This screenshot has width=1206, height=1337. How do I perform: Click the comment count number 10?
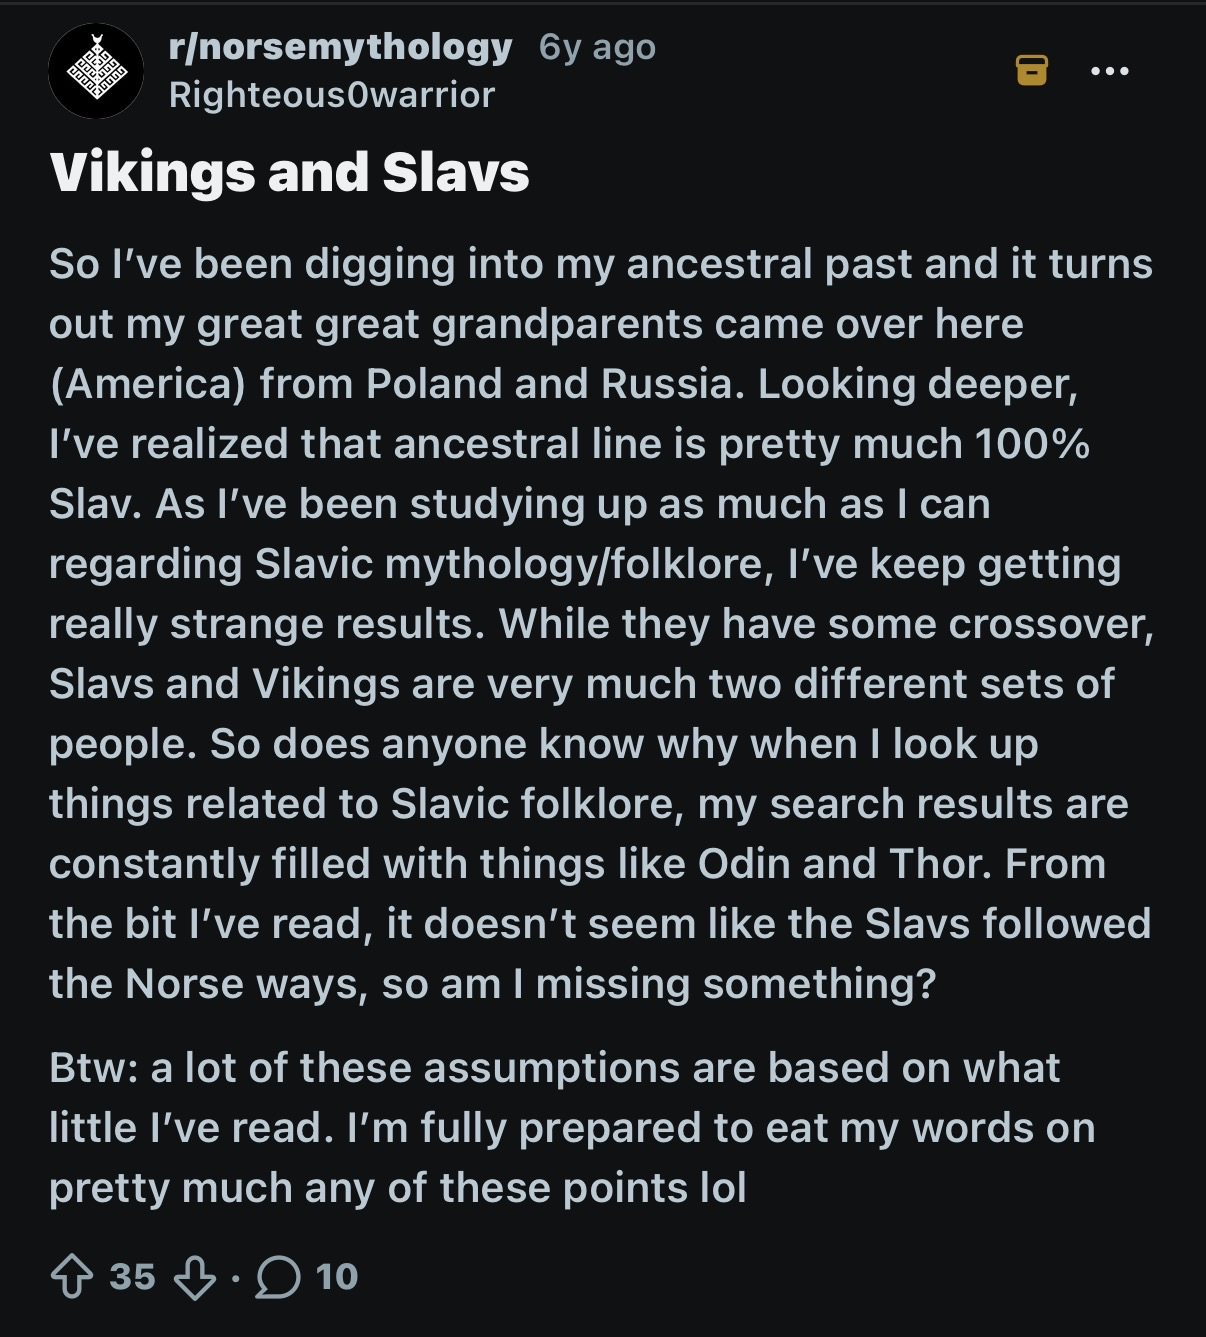[337, 1277]
